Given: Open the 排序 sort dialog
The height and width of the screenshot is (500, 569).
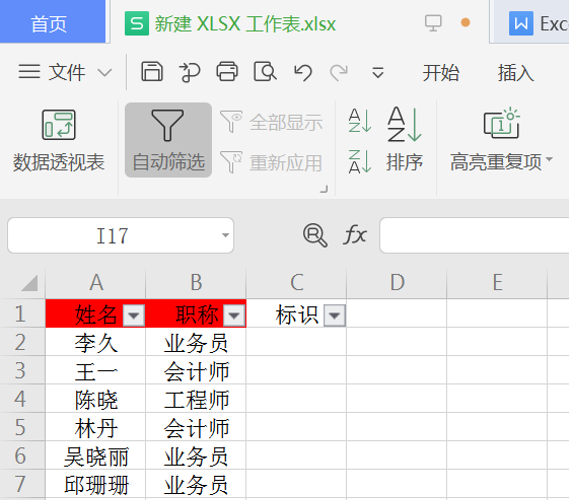Looking at the screenshot, I should pyautogui.click(x=404, y=139).
